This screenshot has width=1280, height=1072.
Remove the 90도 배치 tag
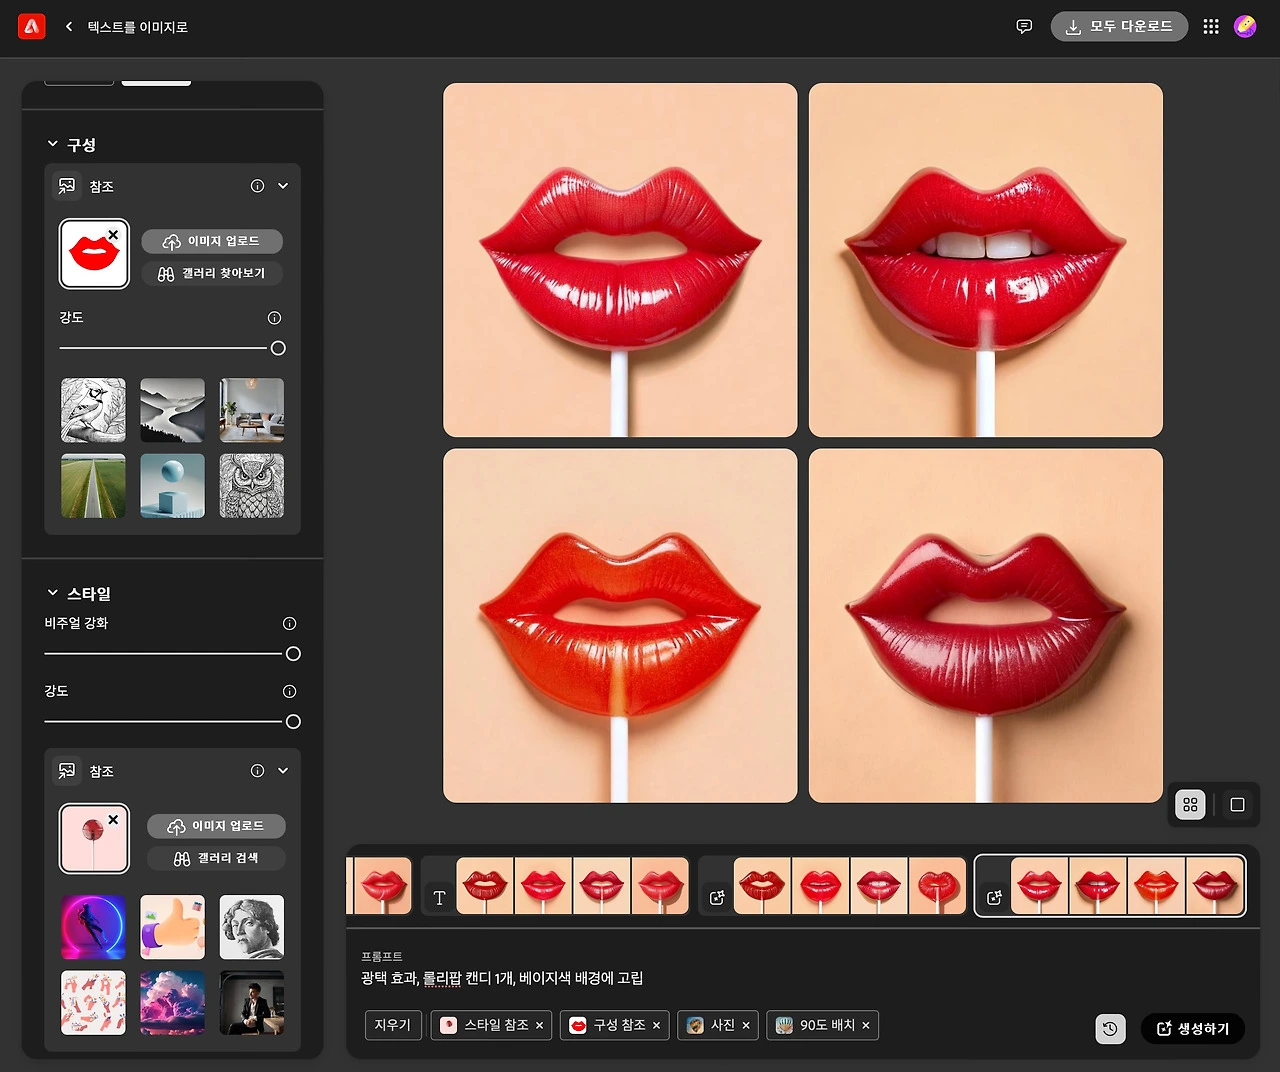click(x=866, y=1025)
